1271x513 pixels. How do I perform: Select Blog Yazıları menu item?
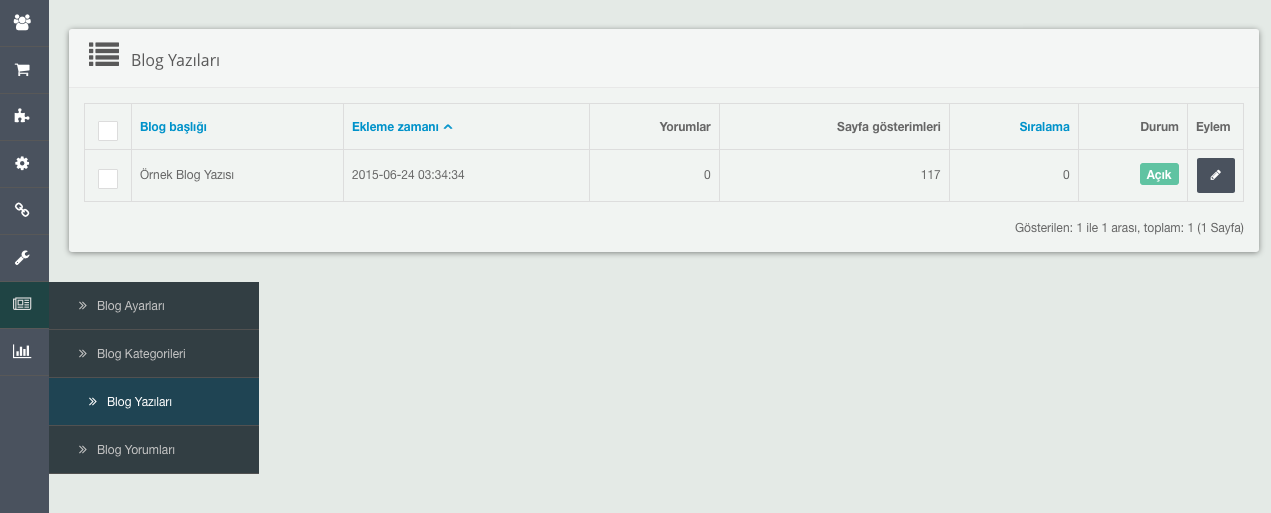tap(139, 402)
